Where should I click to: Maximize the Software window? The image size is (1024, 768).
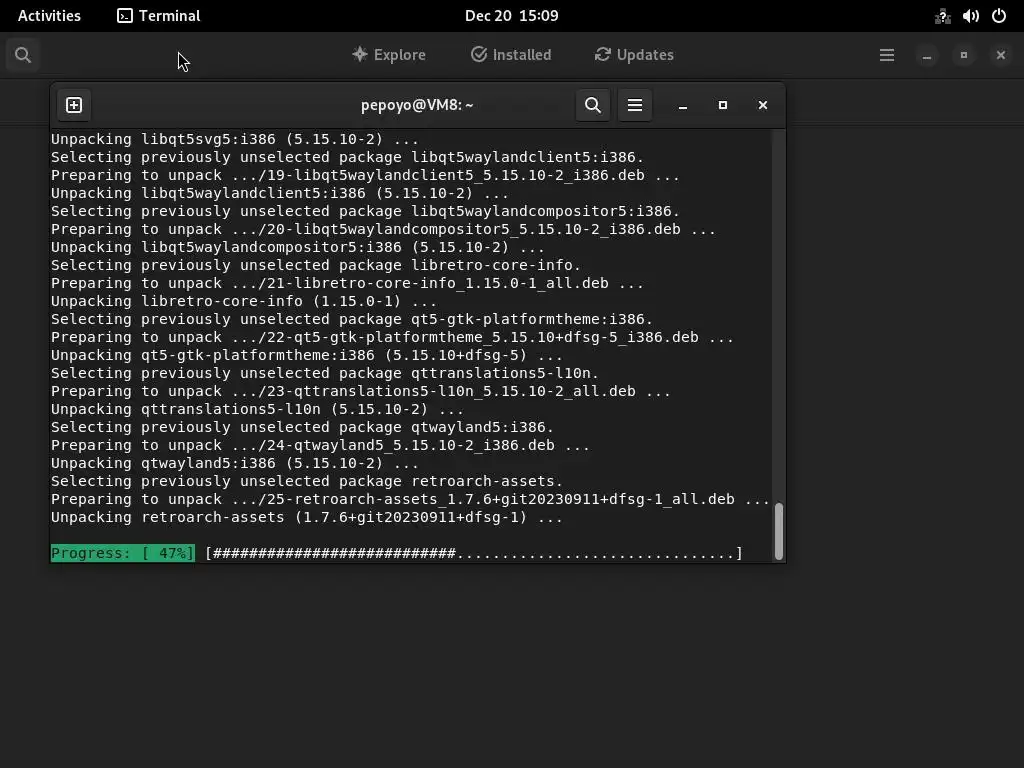click(963, 55)
